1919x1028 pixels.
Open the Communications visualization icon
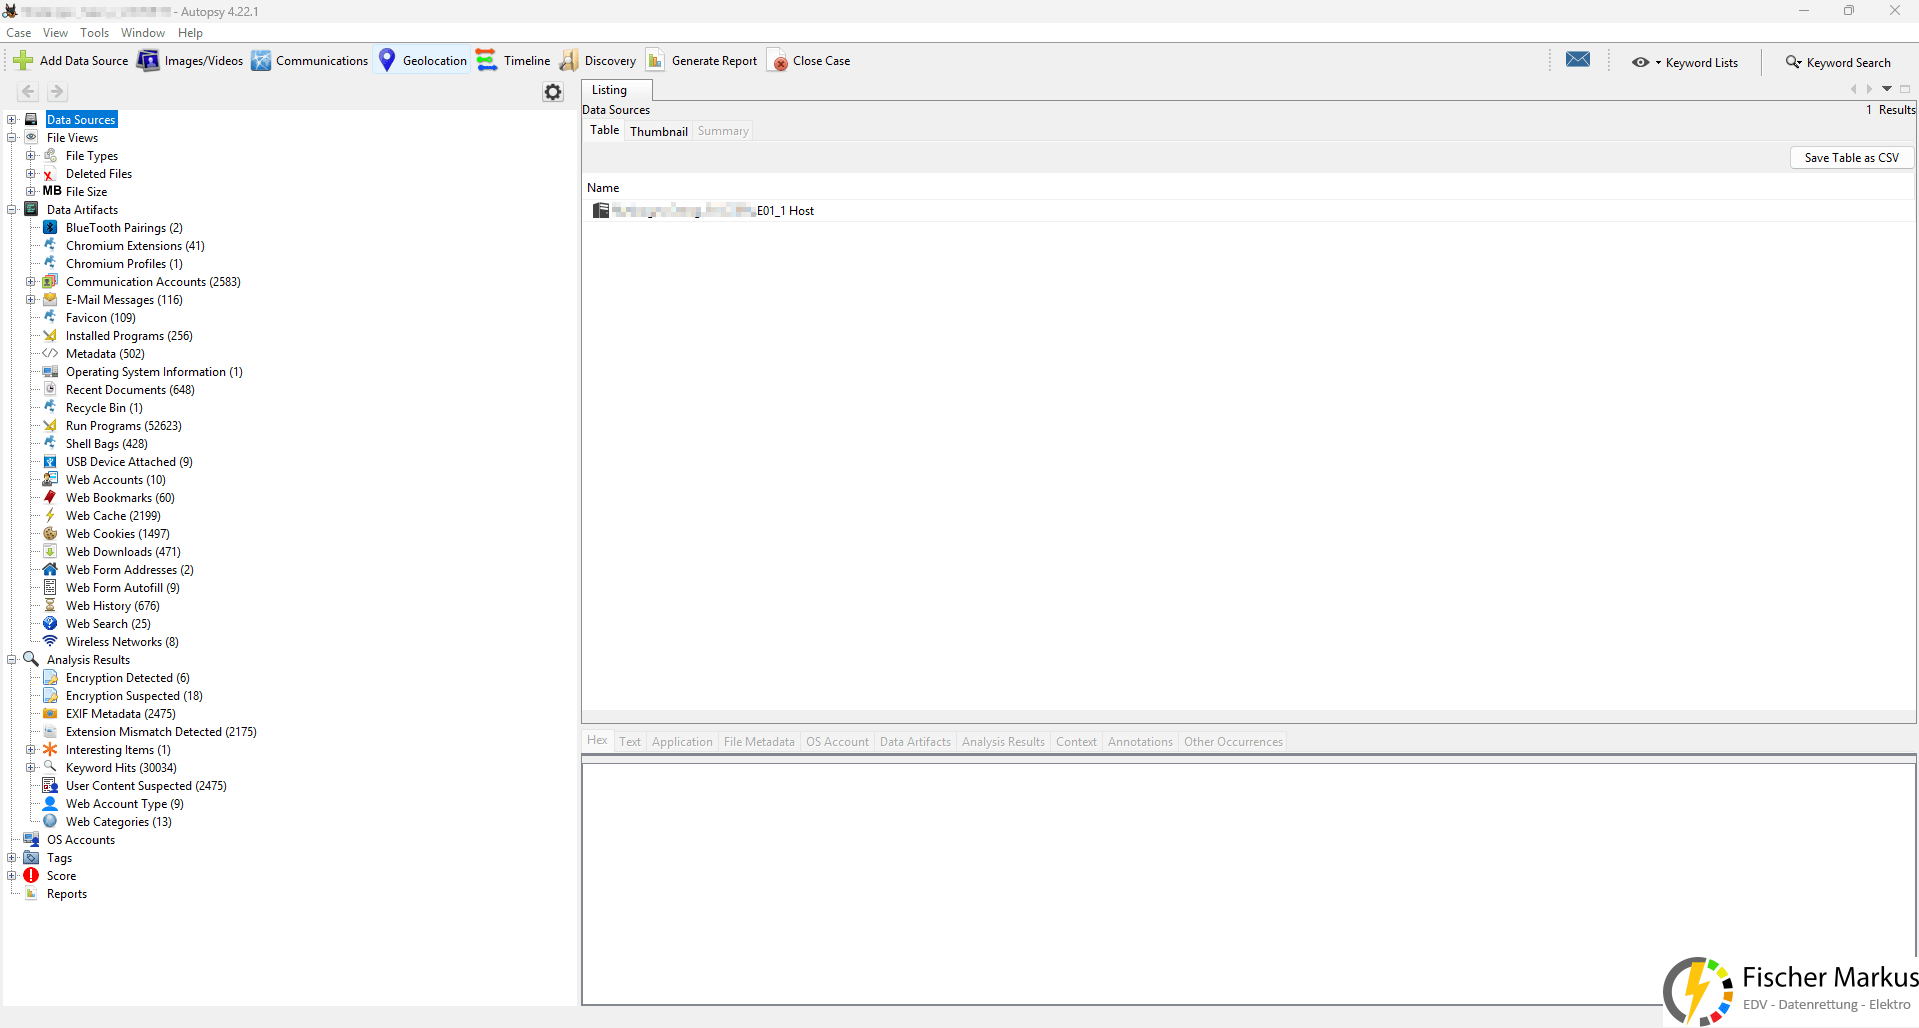coord(261,61)
